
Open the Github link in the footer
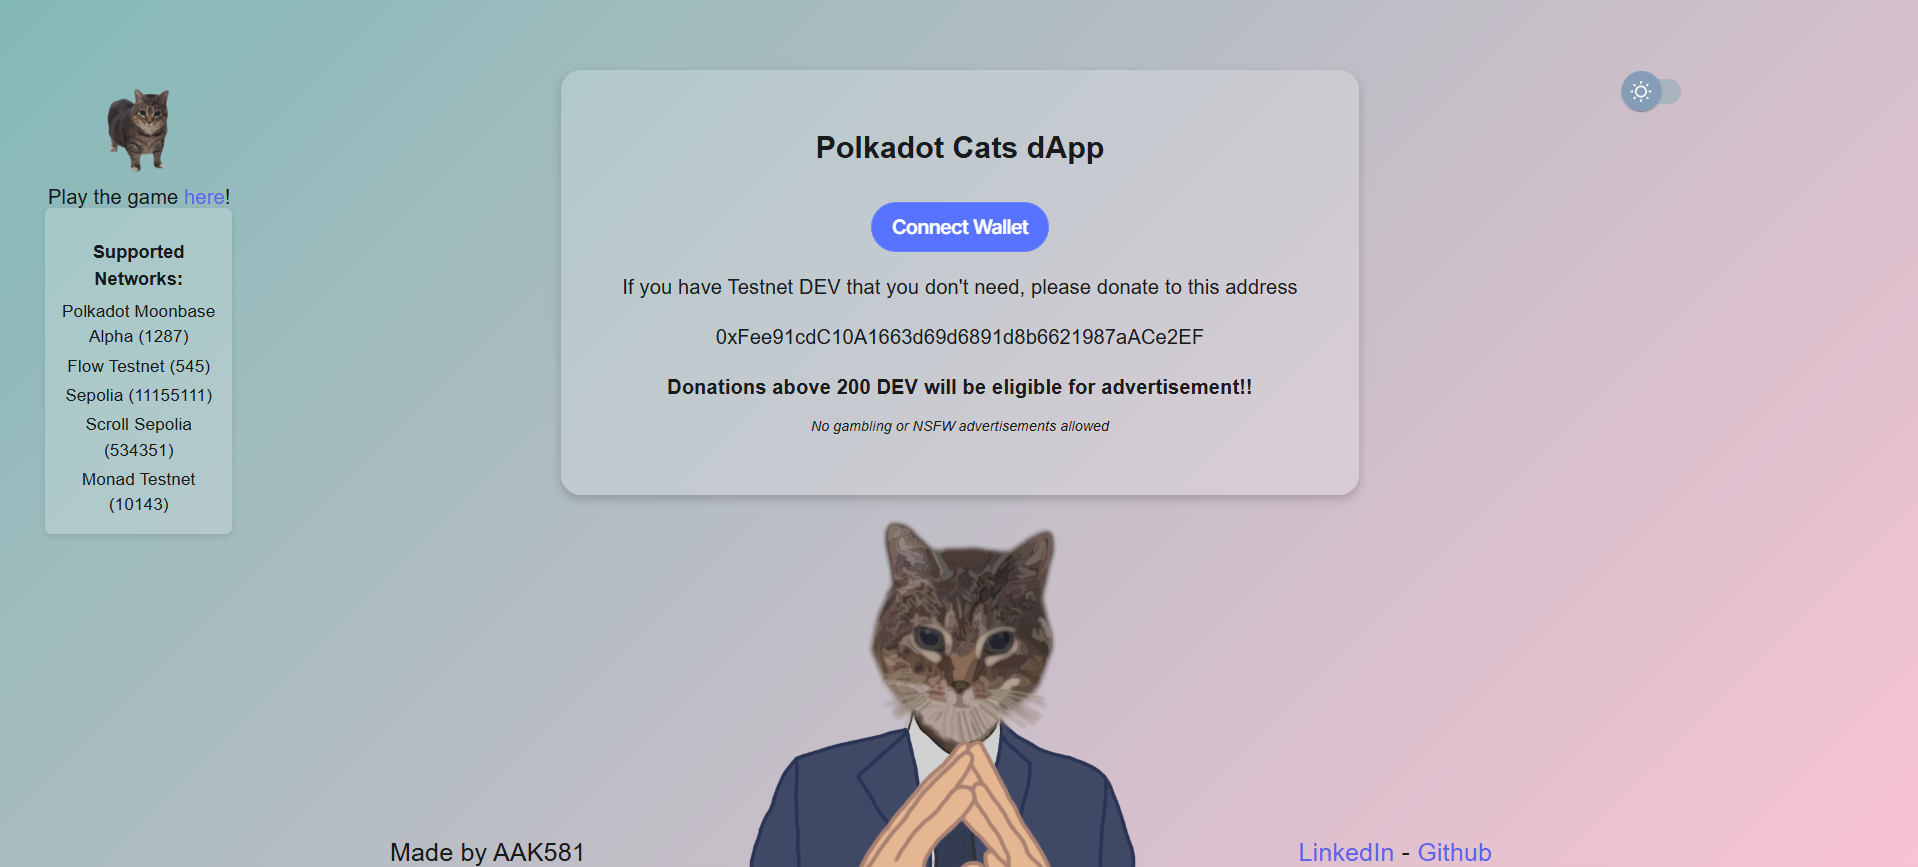1454,852
